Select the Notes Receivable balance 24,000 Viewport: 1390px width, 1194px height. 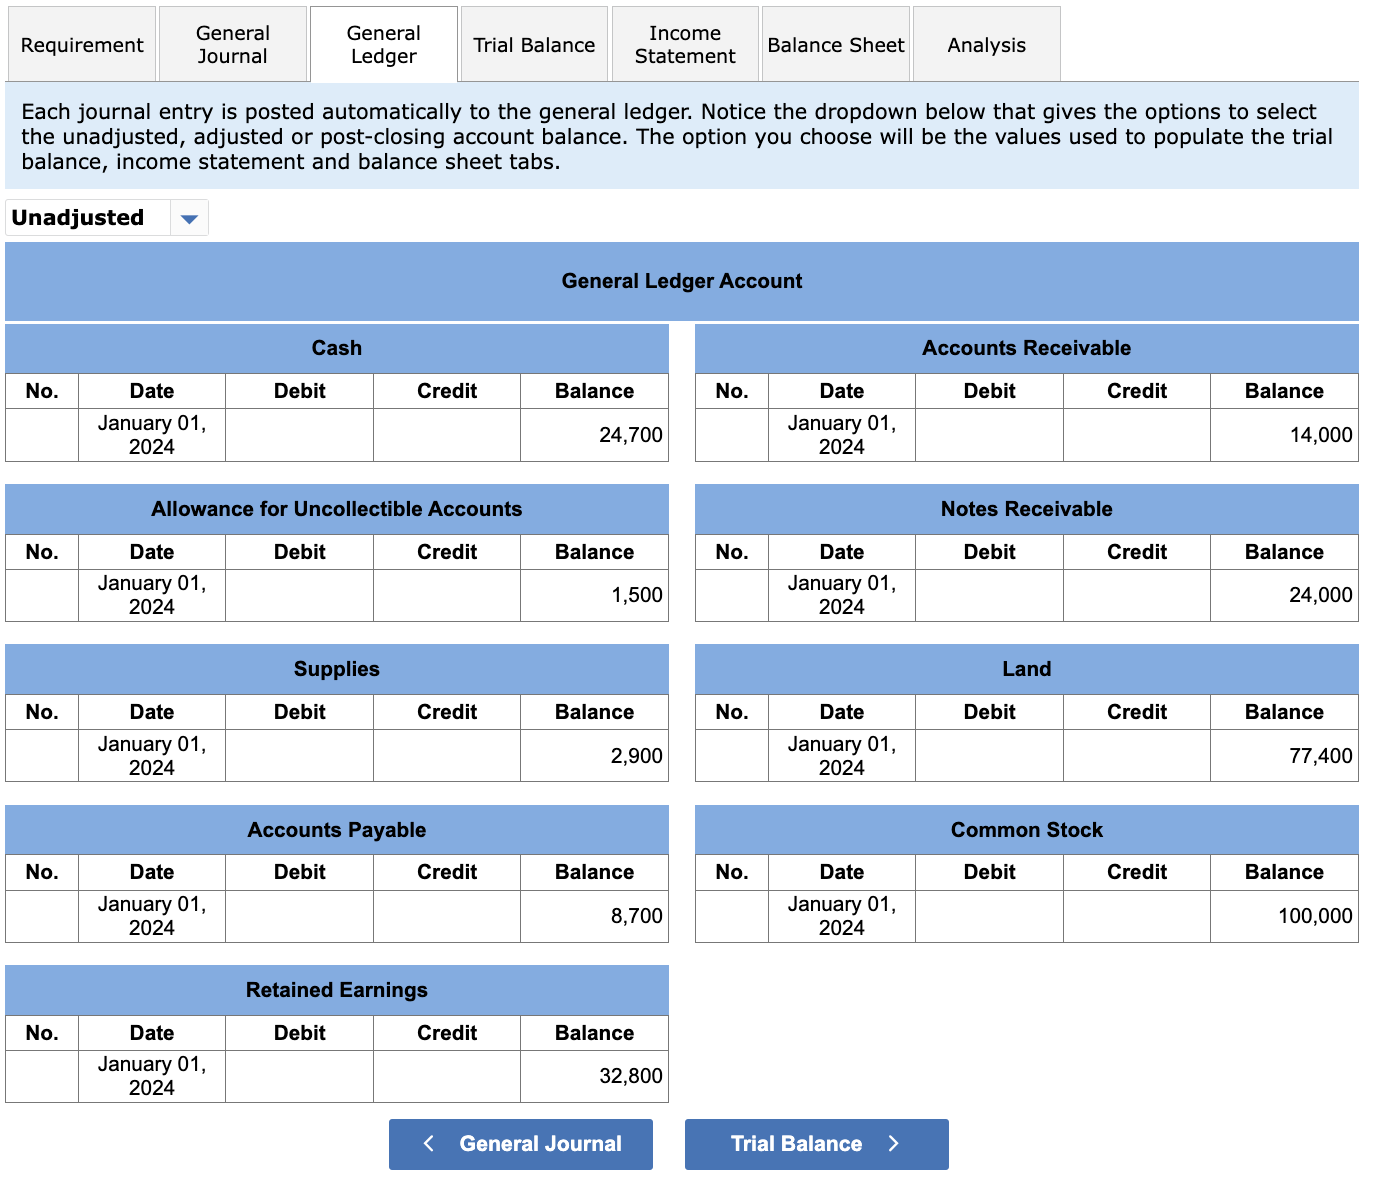pos(1284,595)
